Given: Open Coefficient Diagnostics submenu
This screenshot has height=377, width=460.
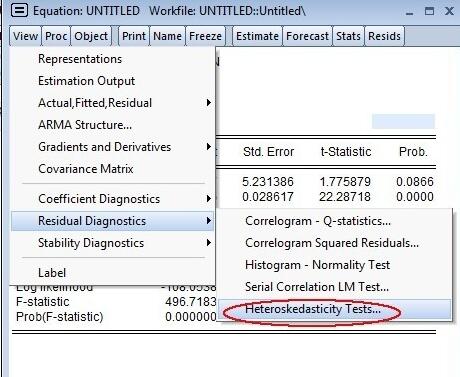Looking at the screenshot, I should pos(113,199).
